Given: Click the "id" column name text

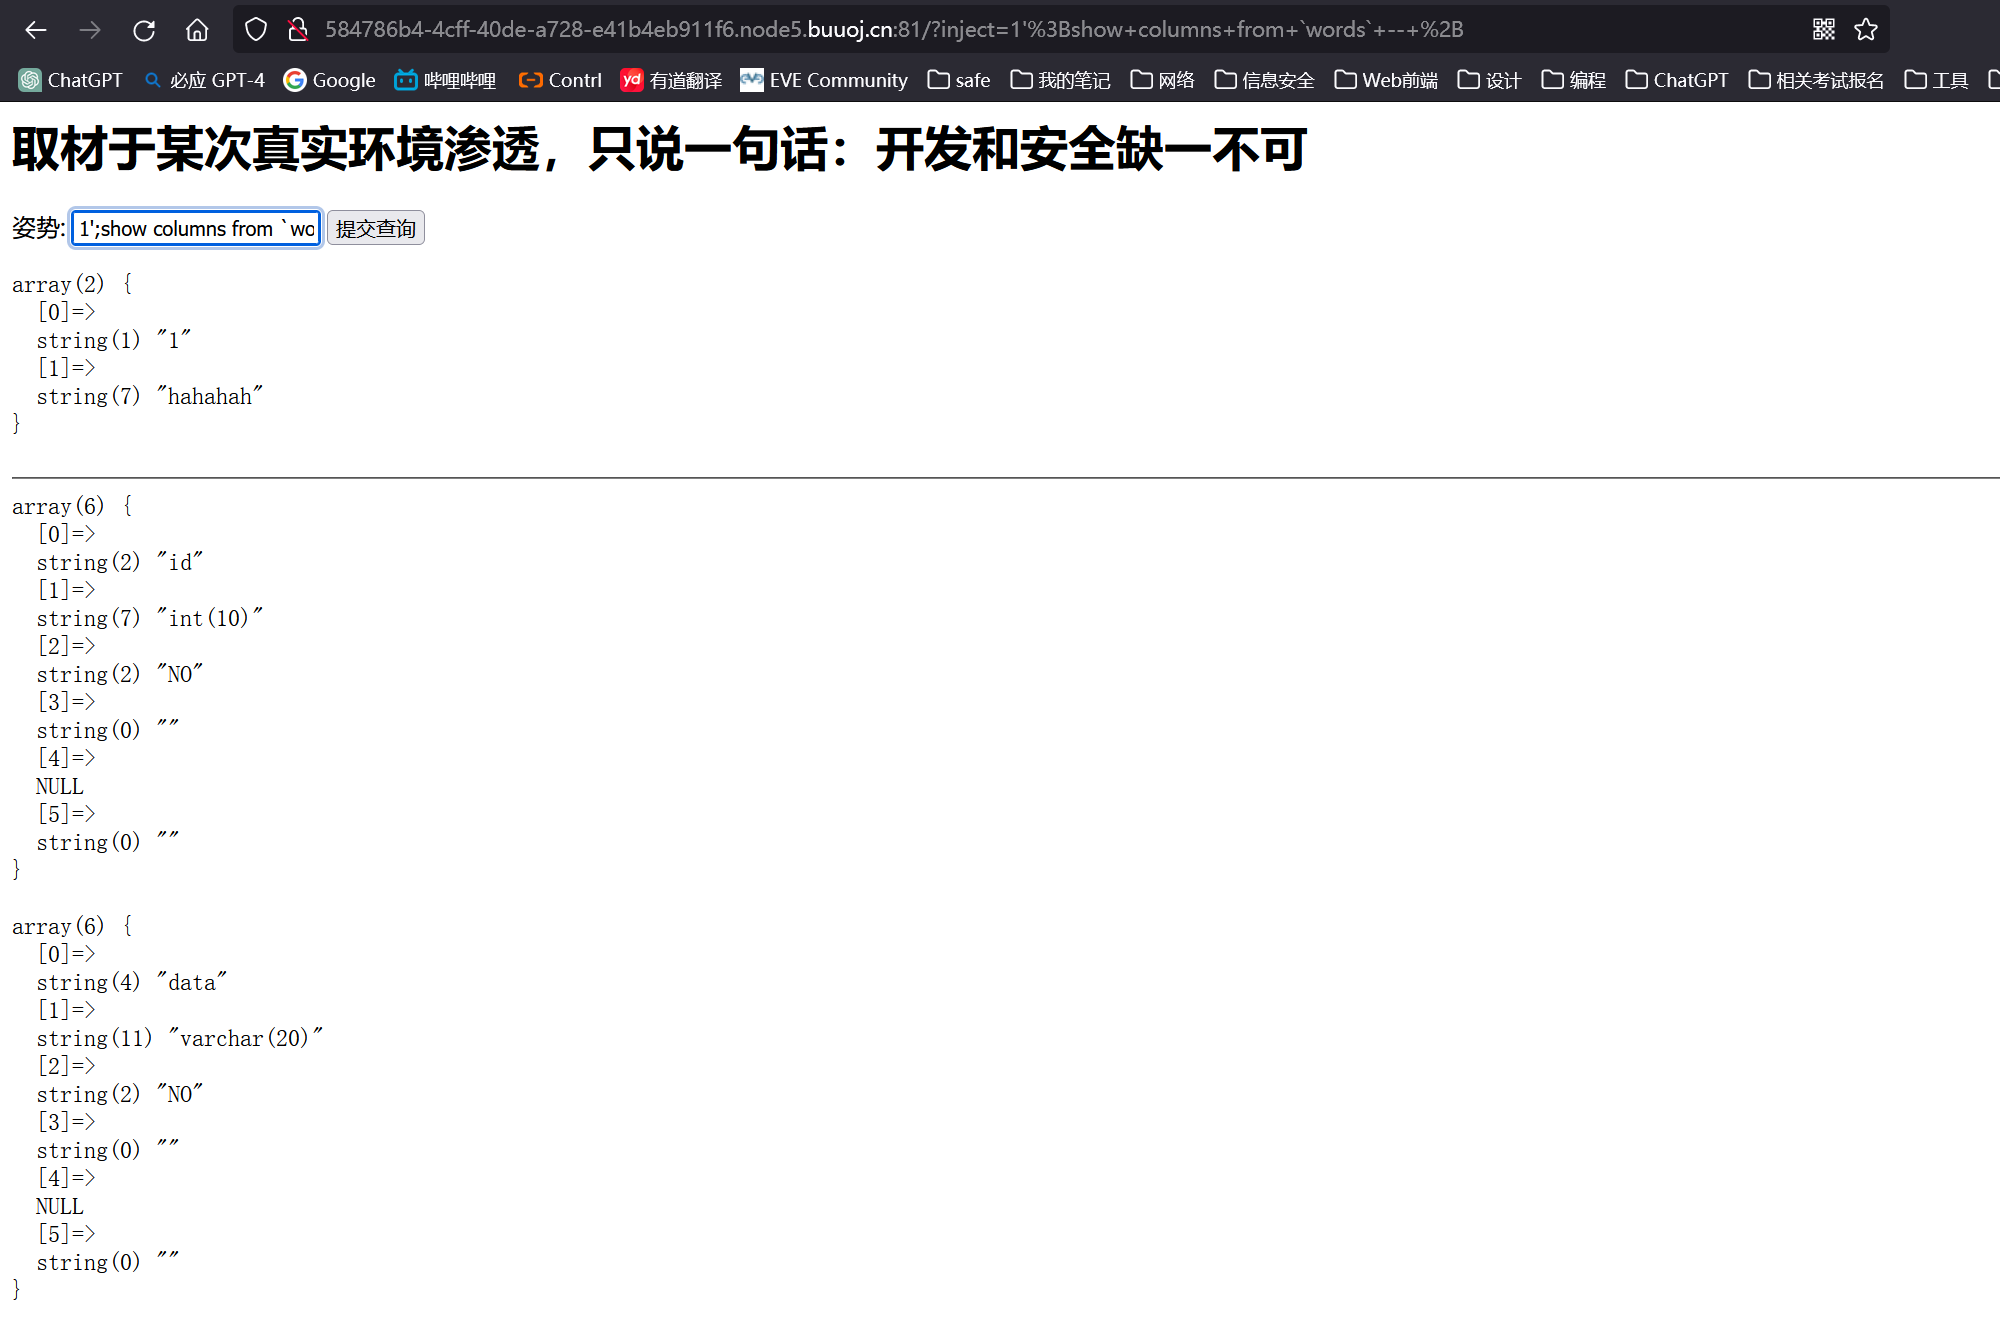Looking at the screenshot, I should (x=180, y=562).
